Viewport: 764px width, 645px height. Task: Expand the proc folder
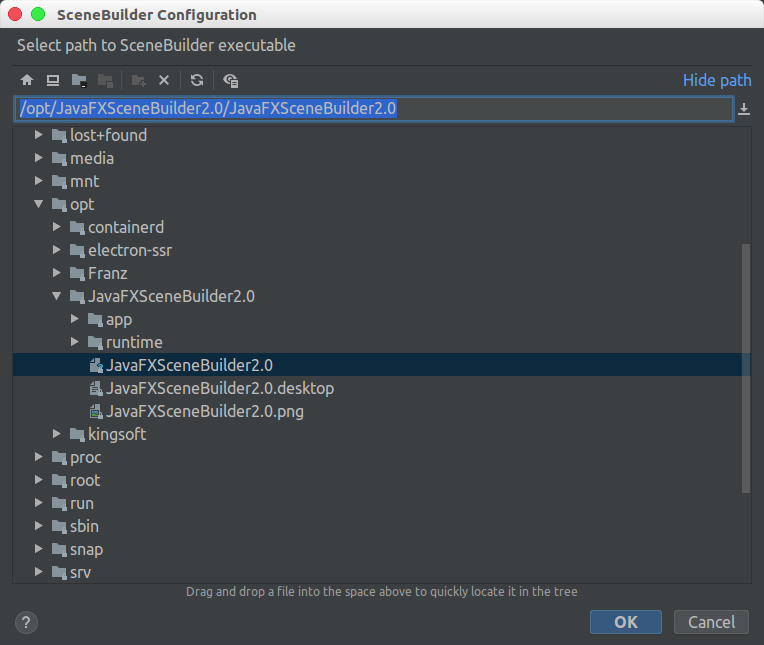(x=38, y=457)
